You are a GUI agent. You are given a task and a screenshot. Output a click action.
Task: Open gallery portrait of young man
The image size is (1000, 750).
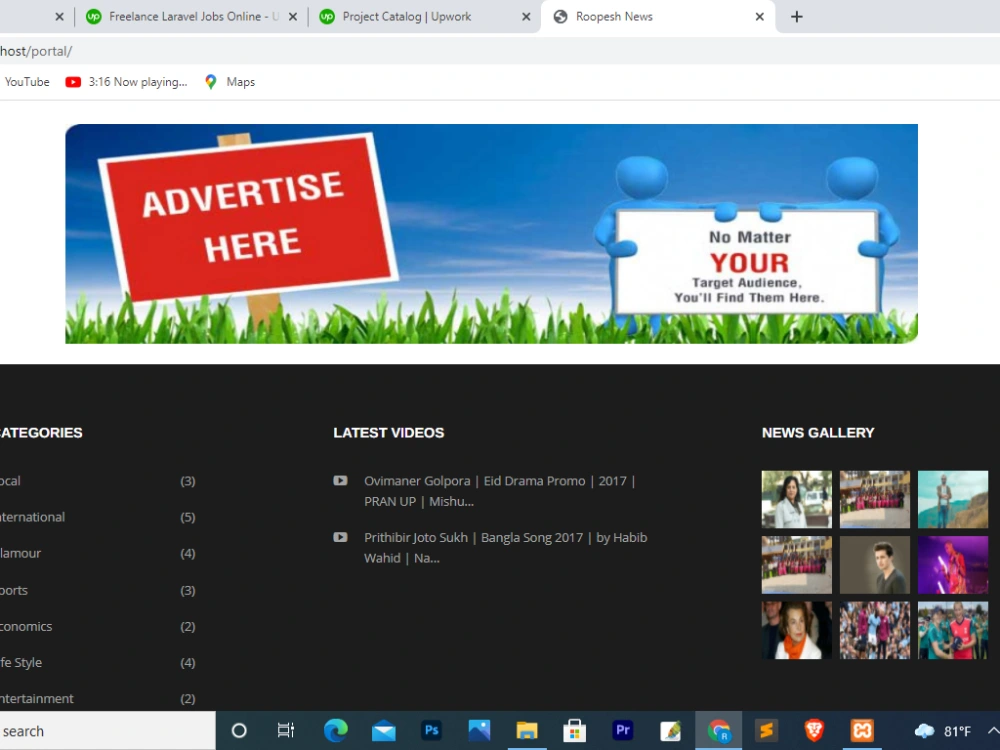tap(875, 565)
